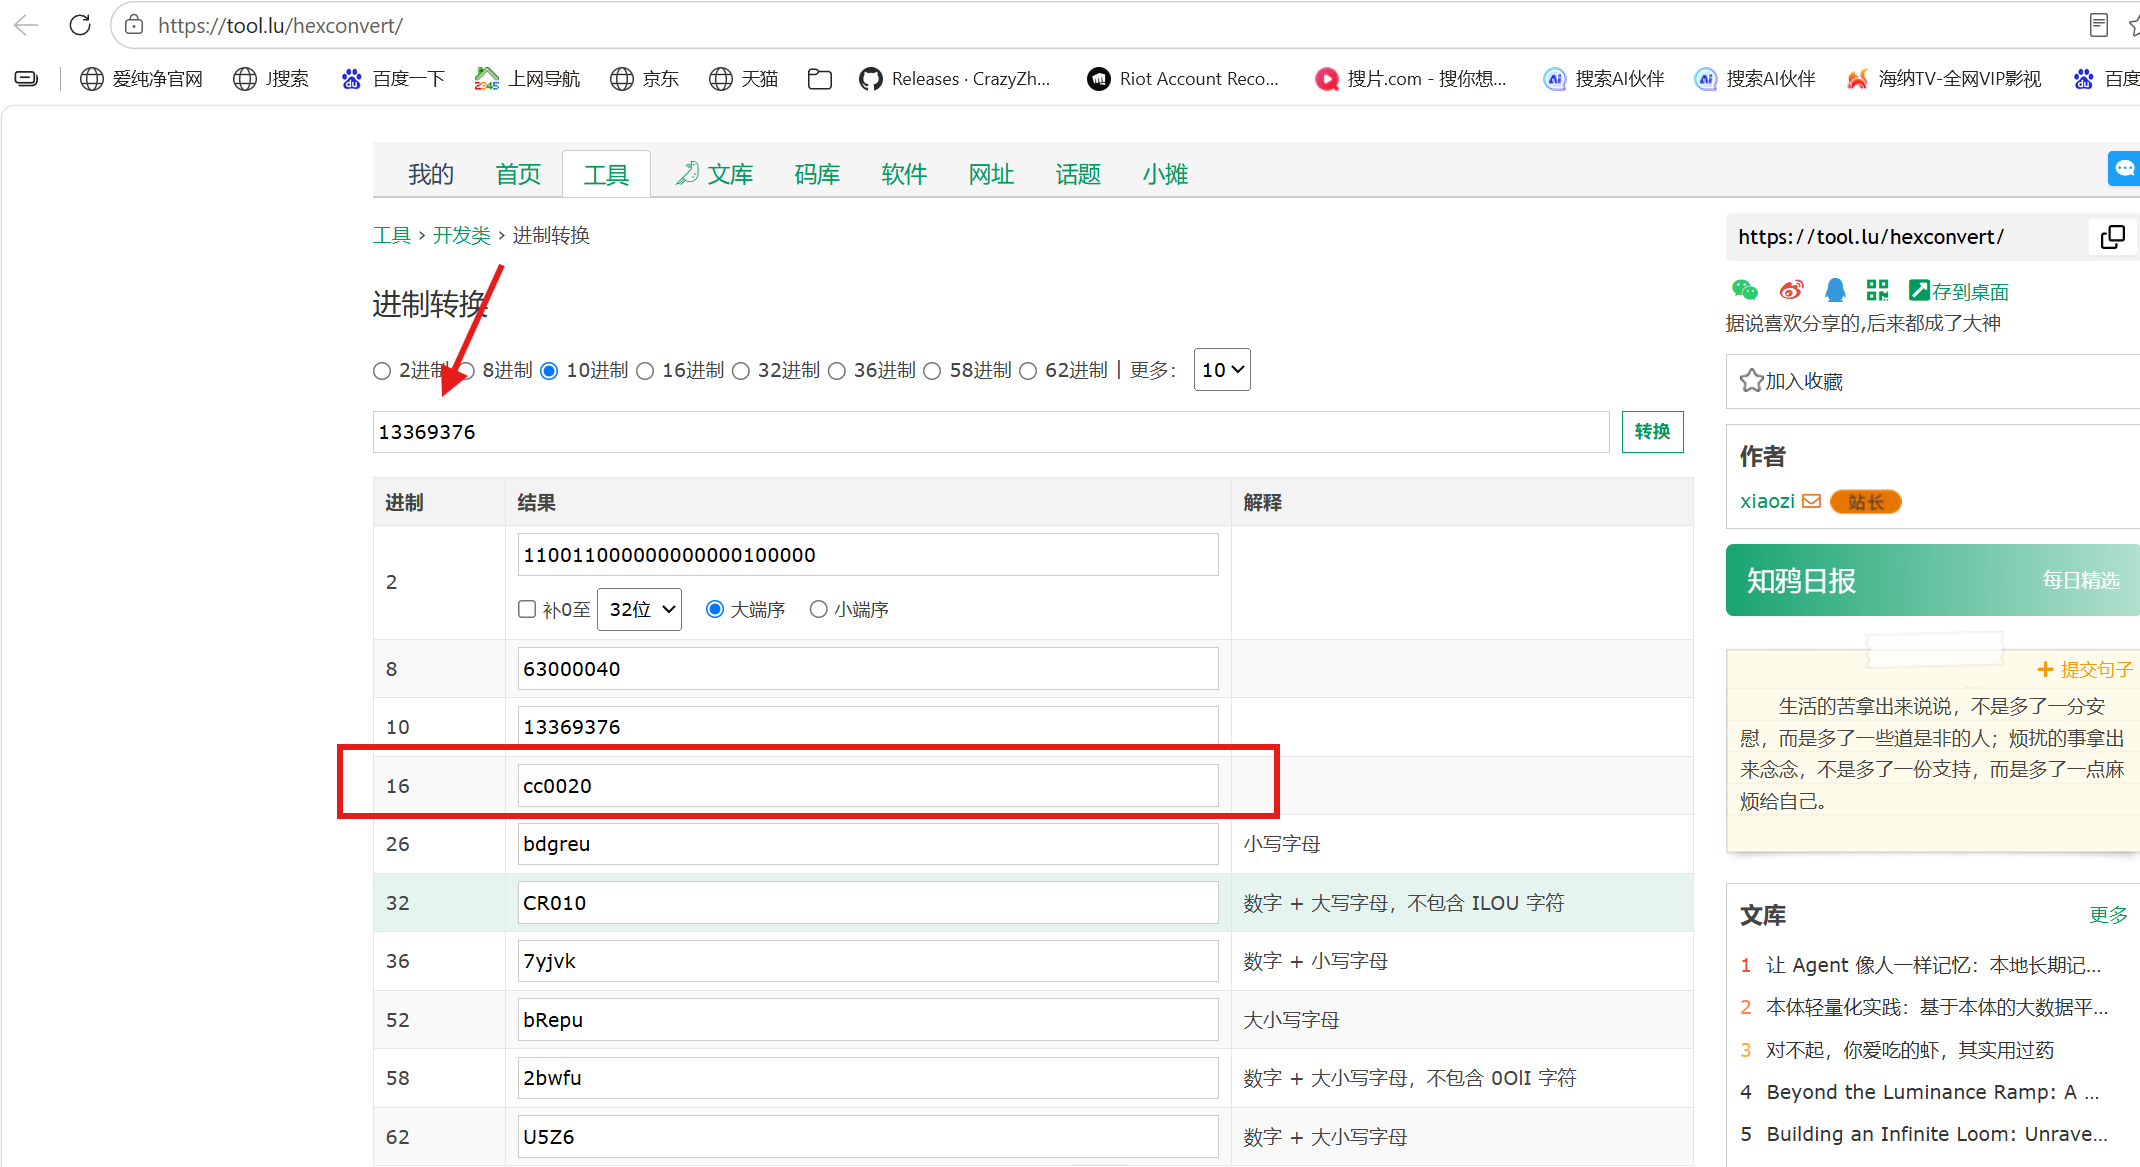Open the 开发类 breadcrumb link
2140x1167 pixels.
tap(462, 235)
